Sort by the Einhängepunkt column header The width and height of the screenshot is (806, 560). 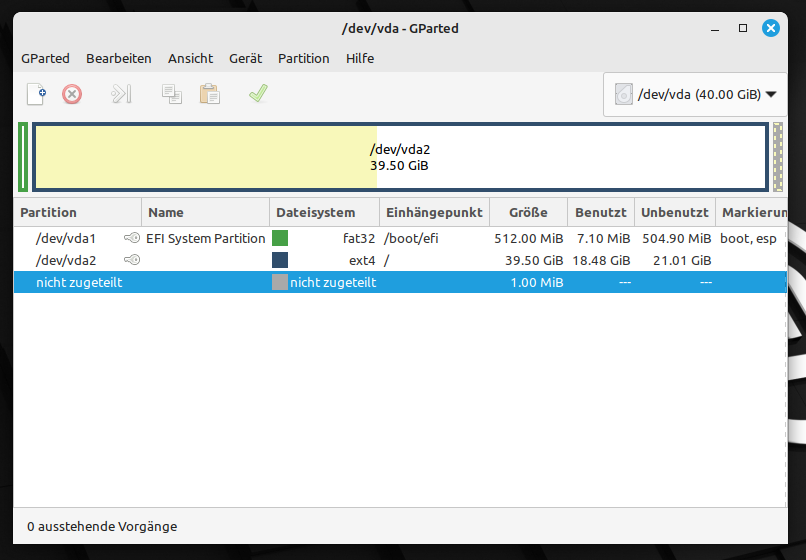coord(434,212)
